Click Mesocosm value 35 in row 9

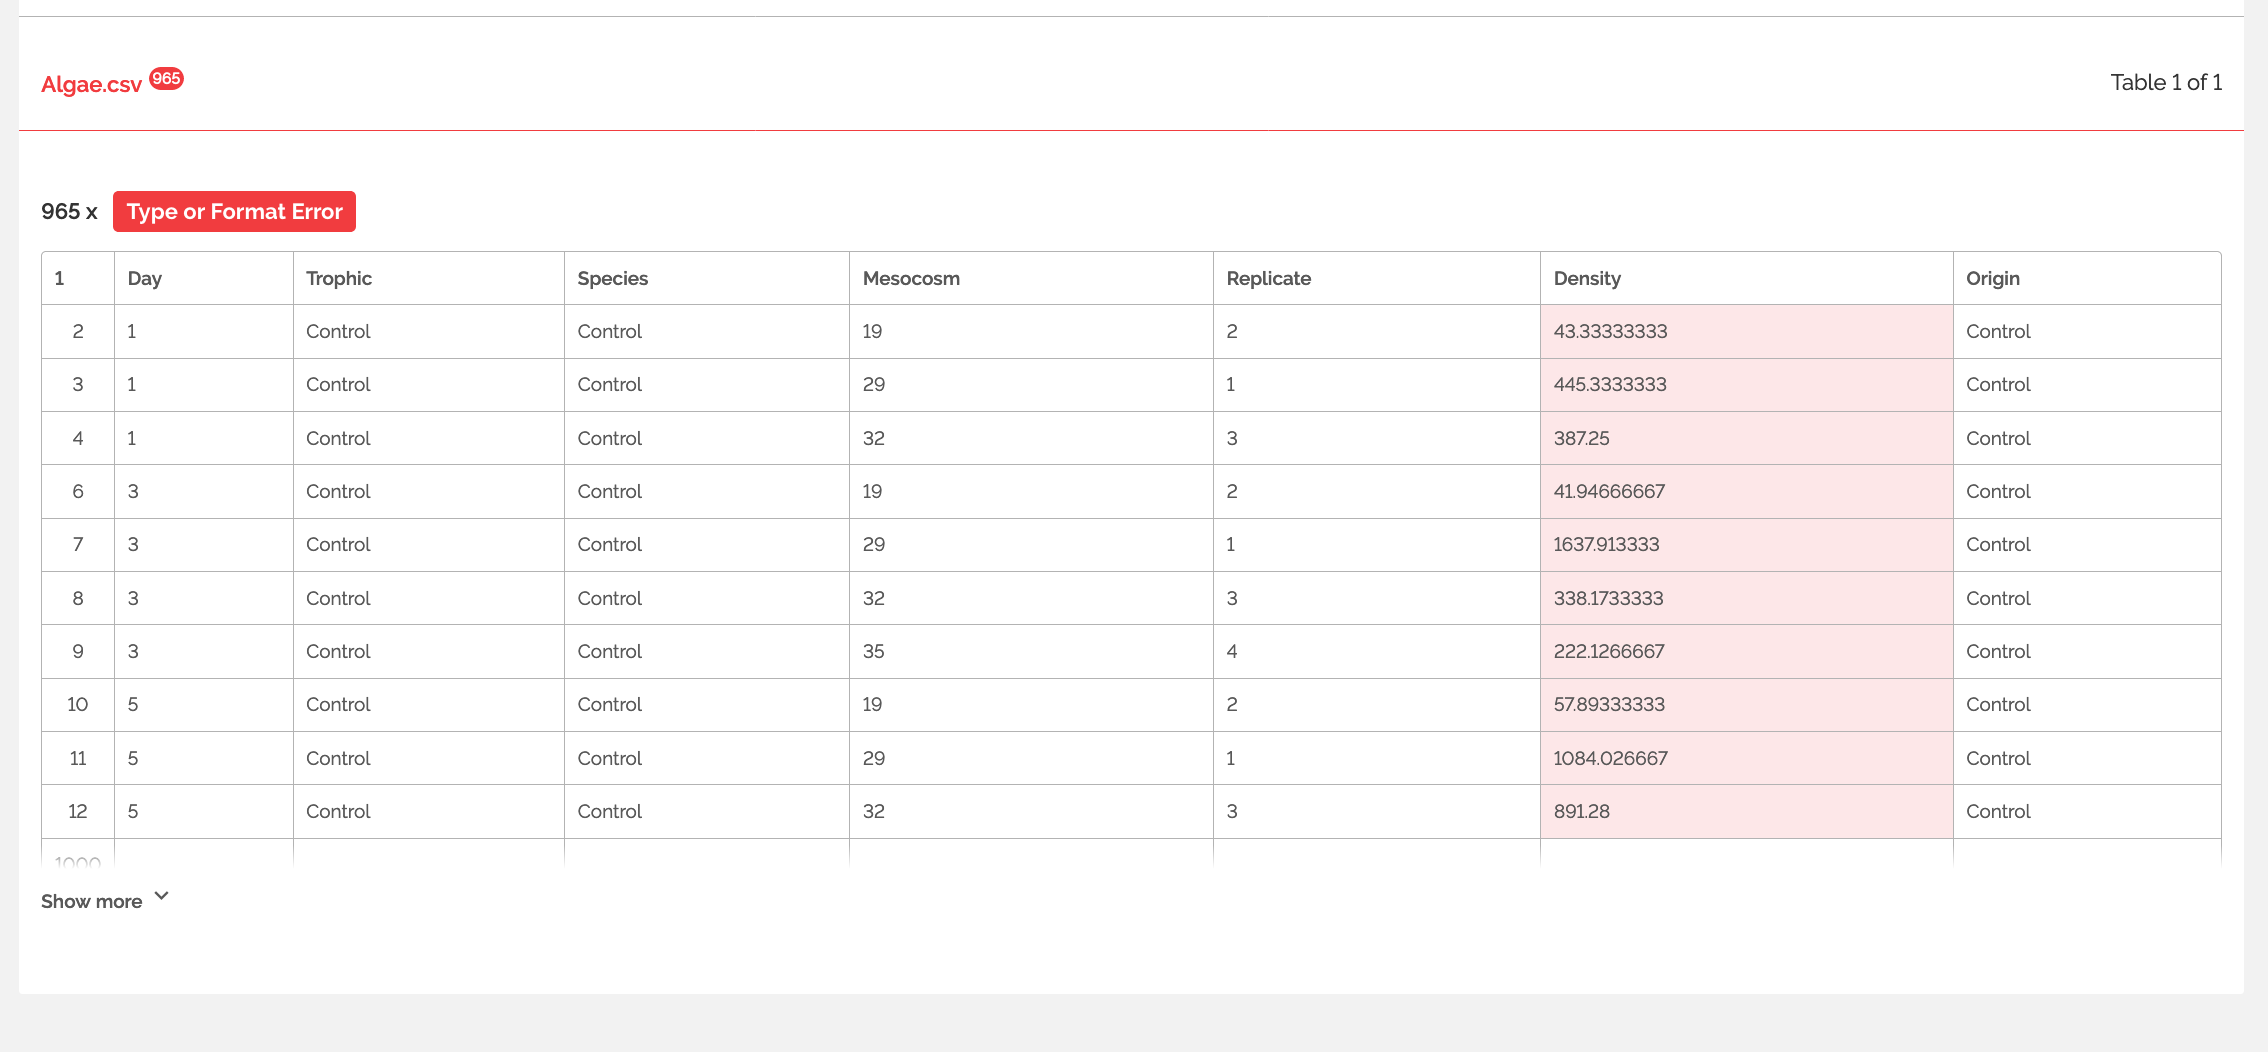(x=1031, y=652)
